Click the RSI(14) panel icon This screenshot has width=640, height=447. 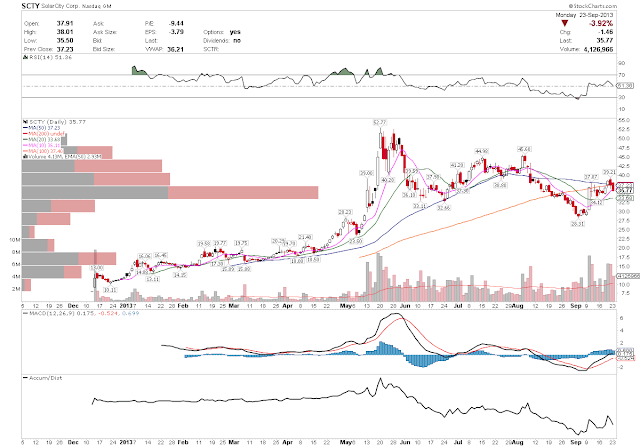pos(25,58)
